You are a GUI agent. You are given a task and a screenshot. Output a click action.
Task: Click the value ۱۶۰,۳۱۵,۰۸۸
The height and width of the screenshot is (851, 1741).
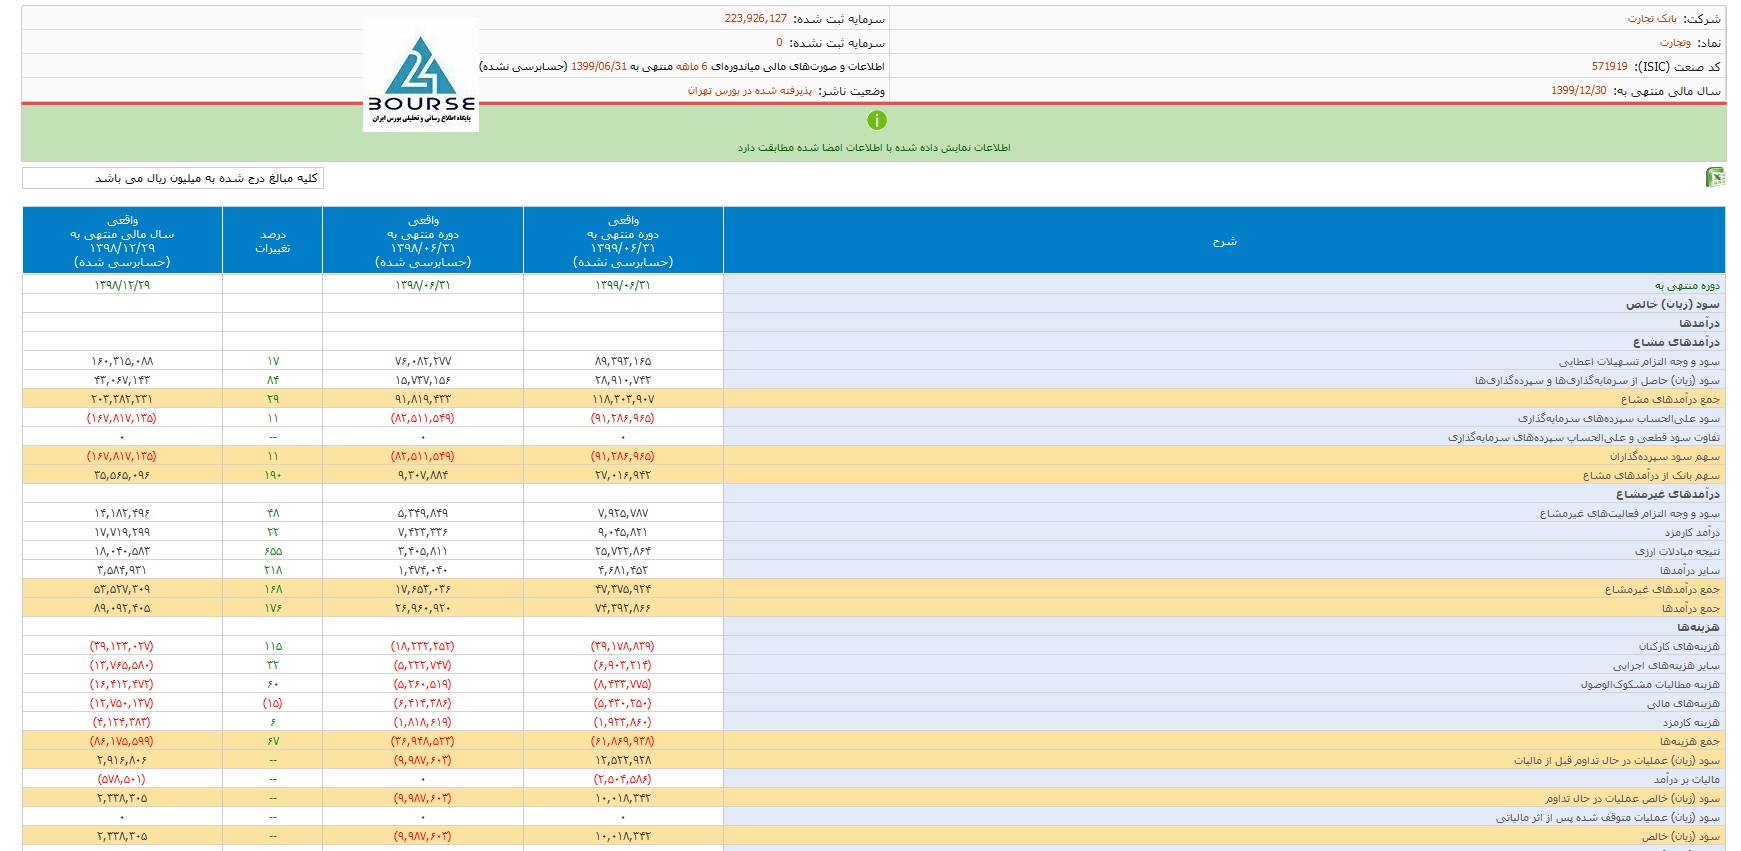click(x=122, y=361)
